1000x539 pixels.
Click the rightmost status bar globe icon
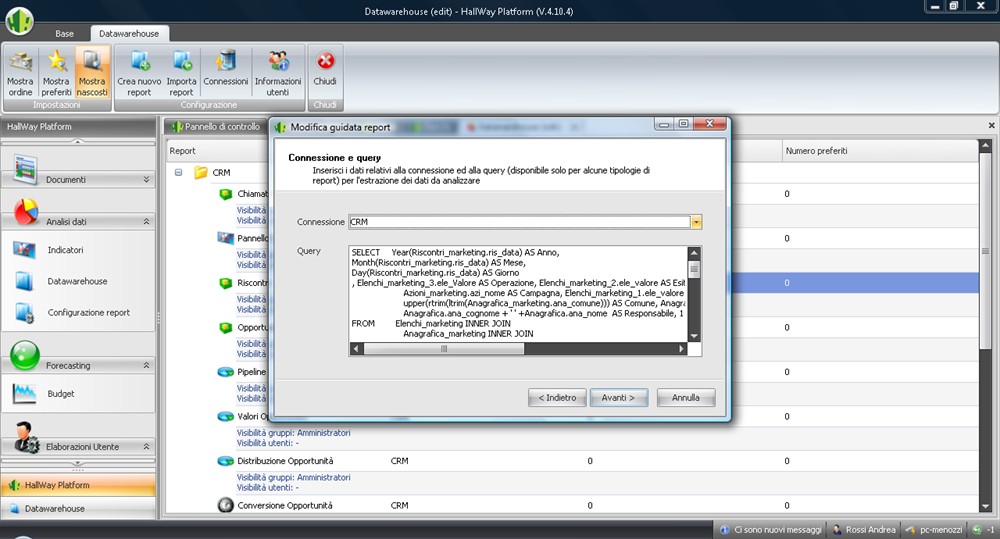[977, 529]
